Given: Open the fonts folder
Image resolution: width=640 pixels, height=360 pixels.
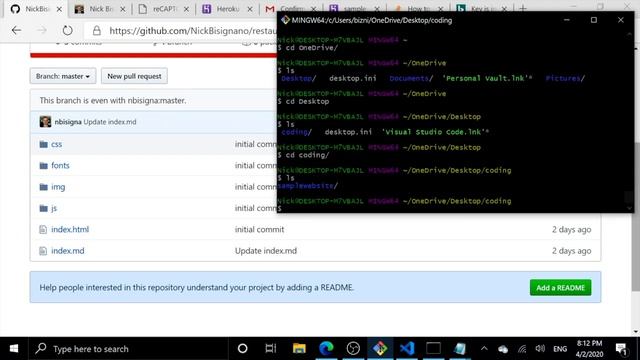Looking at the screenshot, I should pyautogui.click(x=60, y=165).
